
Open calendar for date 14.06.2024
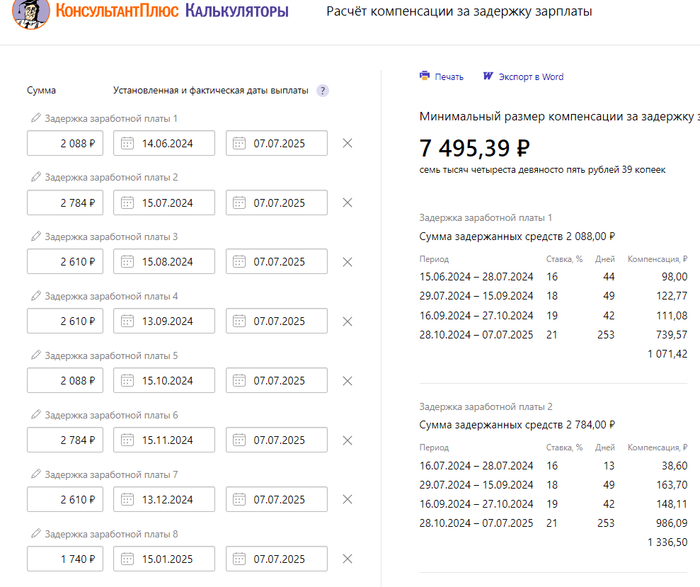[x=127, y=143]
